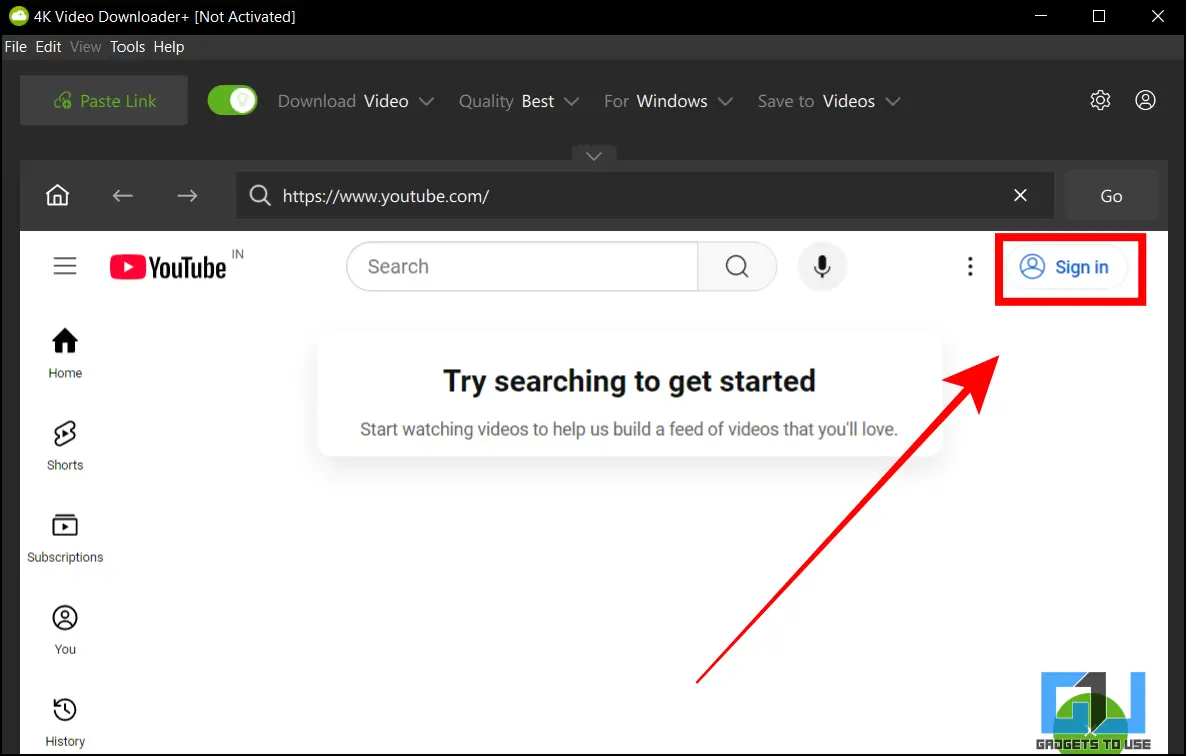Click the magnifier icon in the address bar

click(x=259, y=196)
